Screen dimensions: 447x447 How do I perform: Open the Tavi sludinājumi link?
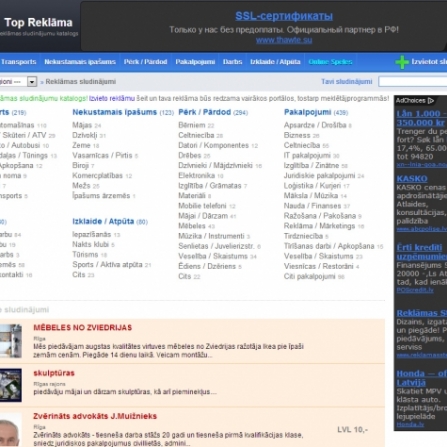tap(347, 82)
